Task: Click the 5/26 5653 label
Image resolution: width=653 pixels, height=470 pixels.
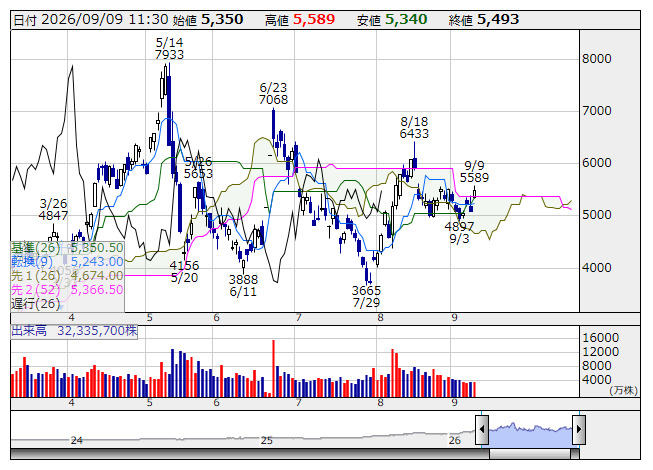Action: tap(198, 167)
